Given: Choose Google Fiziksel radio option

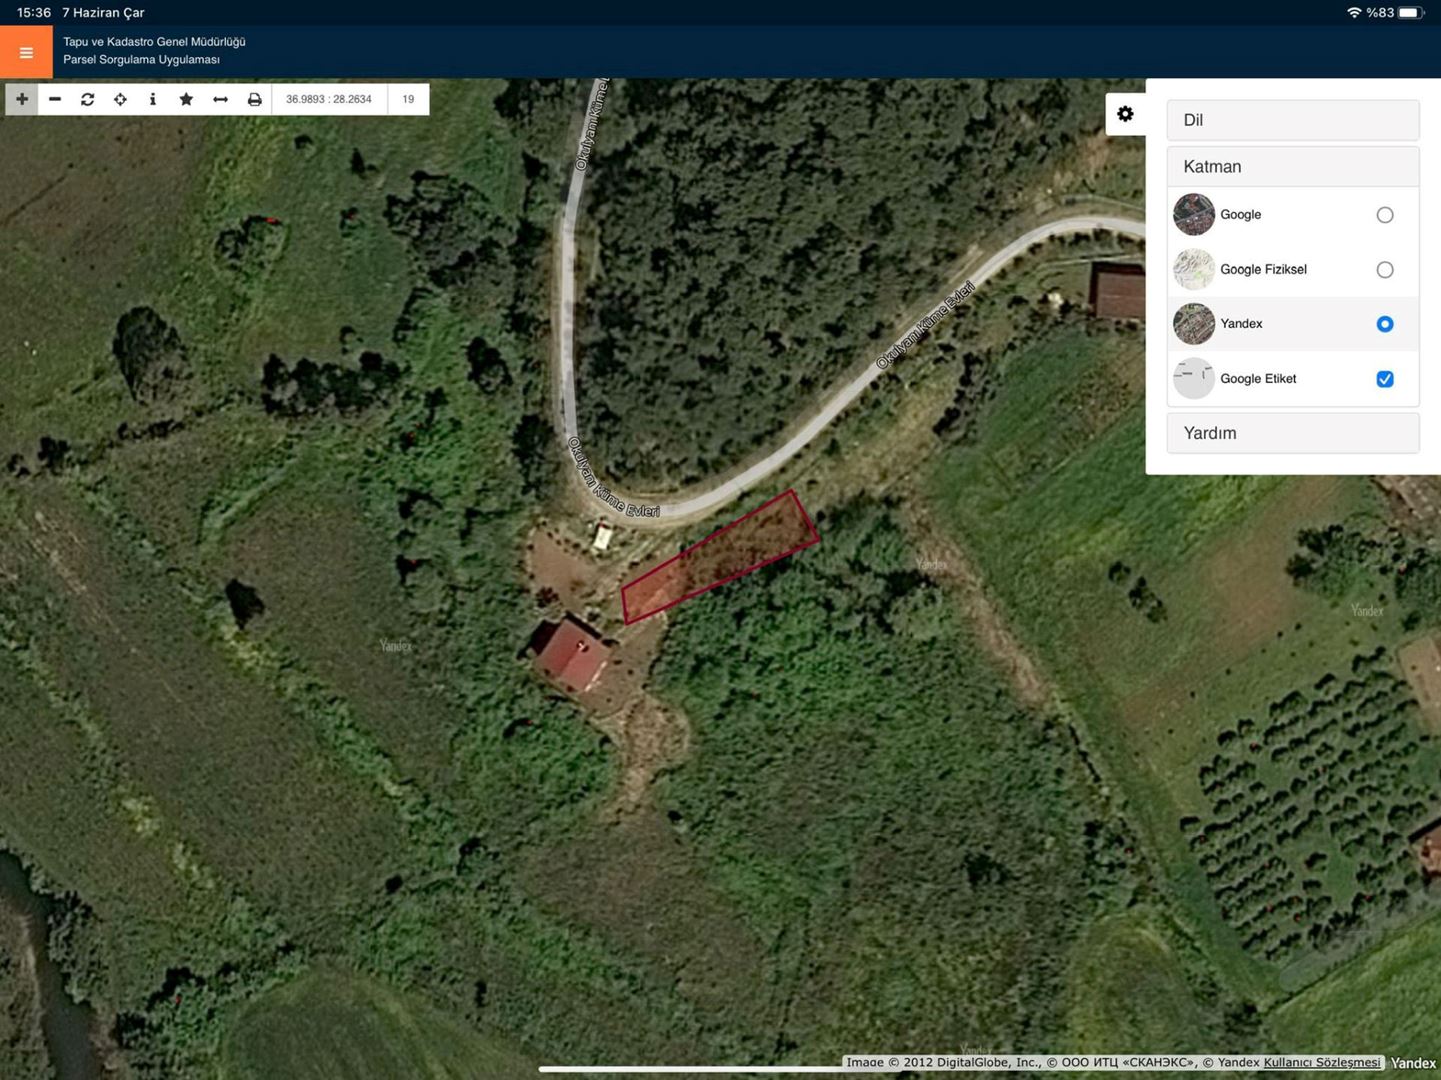Looking at the screenshot, I should (1384, 270).
